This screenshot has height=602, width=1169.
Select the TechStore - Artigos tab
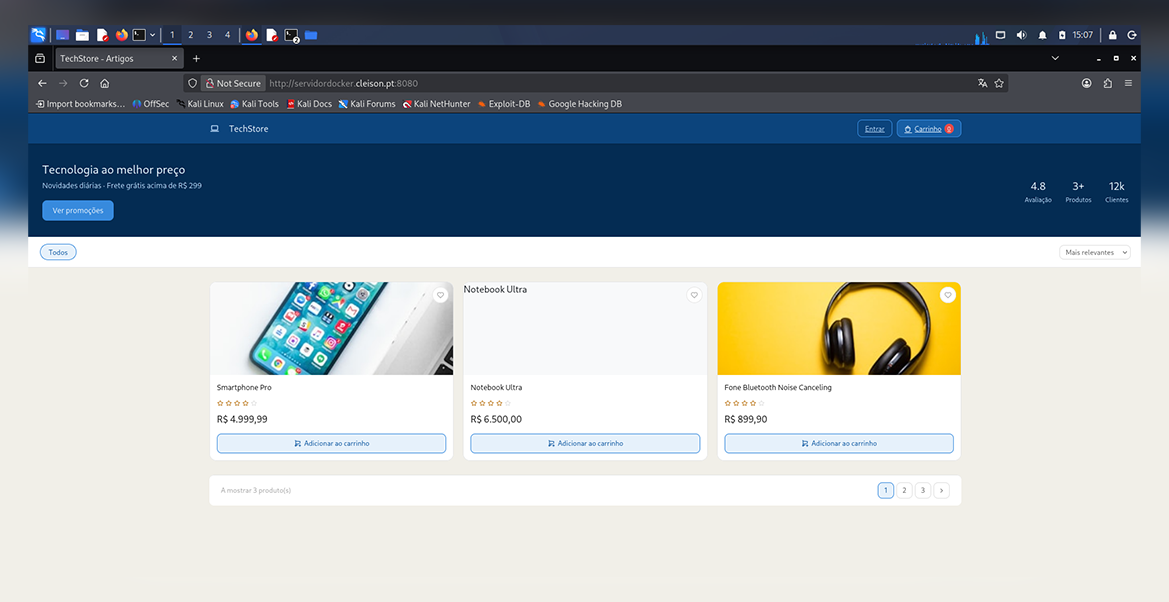(119, 58)
